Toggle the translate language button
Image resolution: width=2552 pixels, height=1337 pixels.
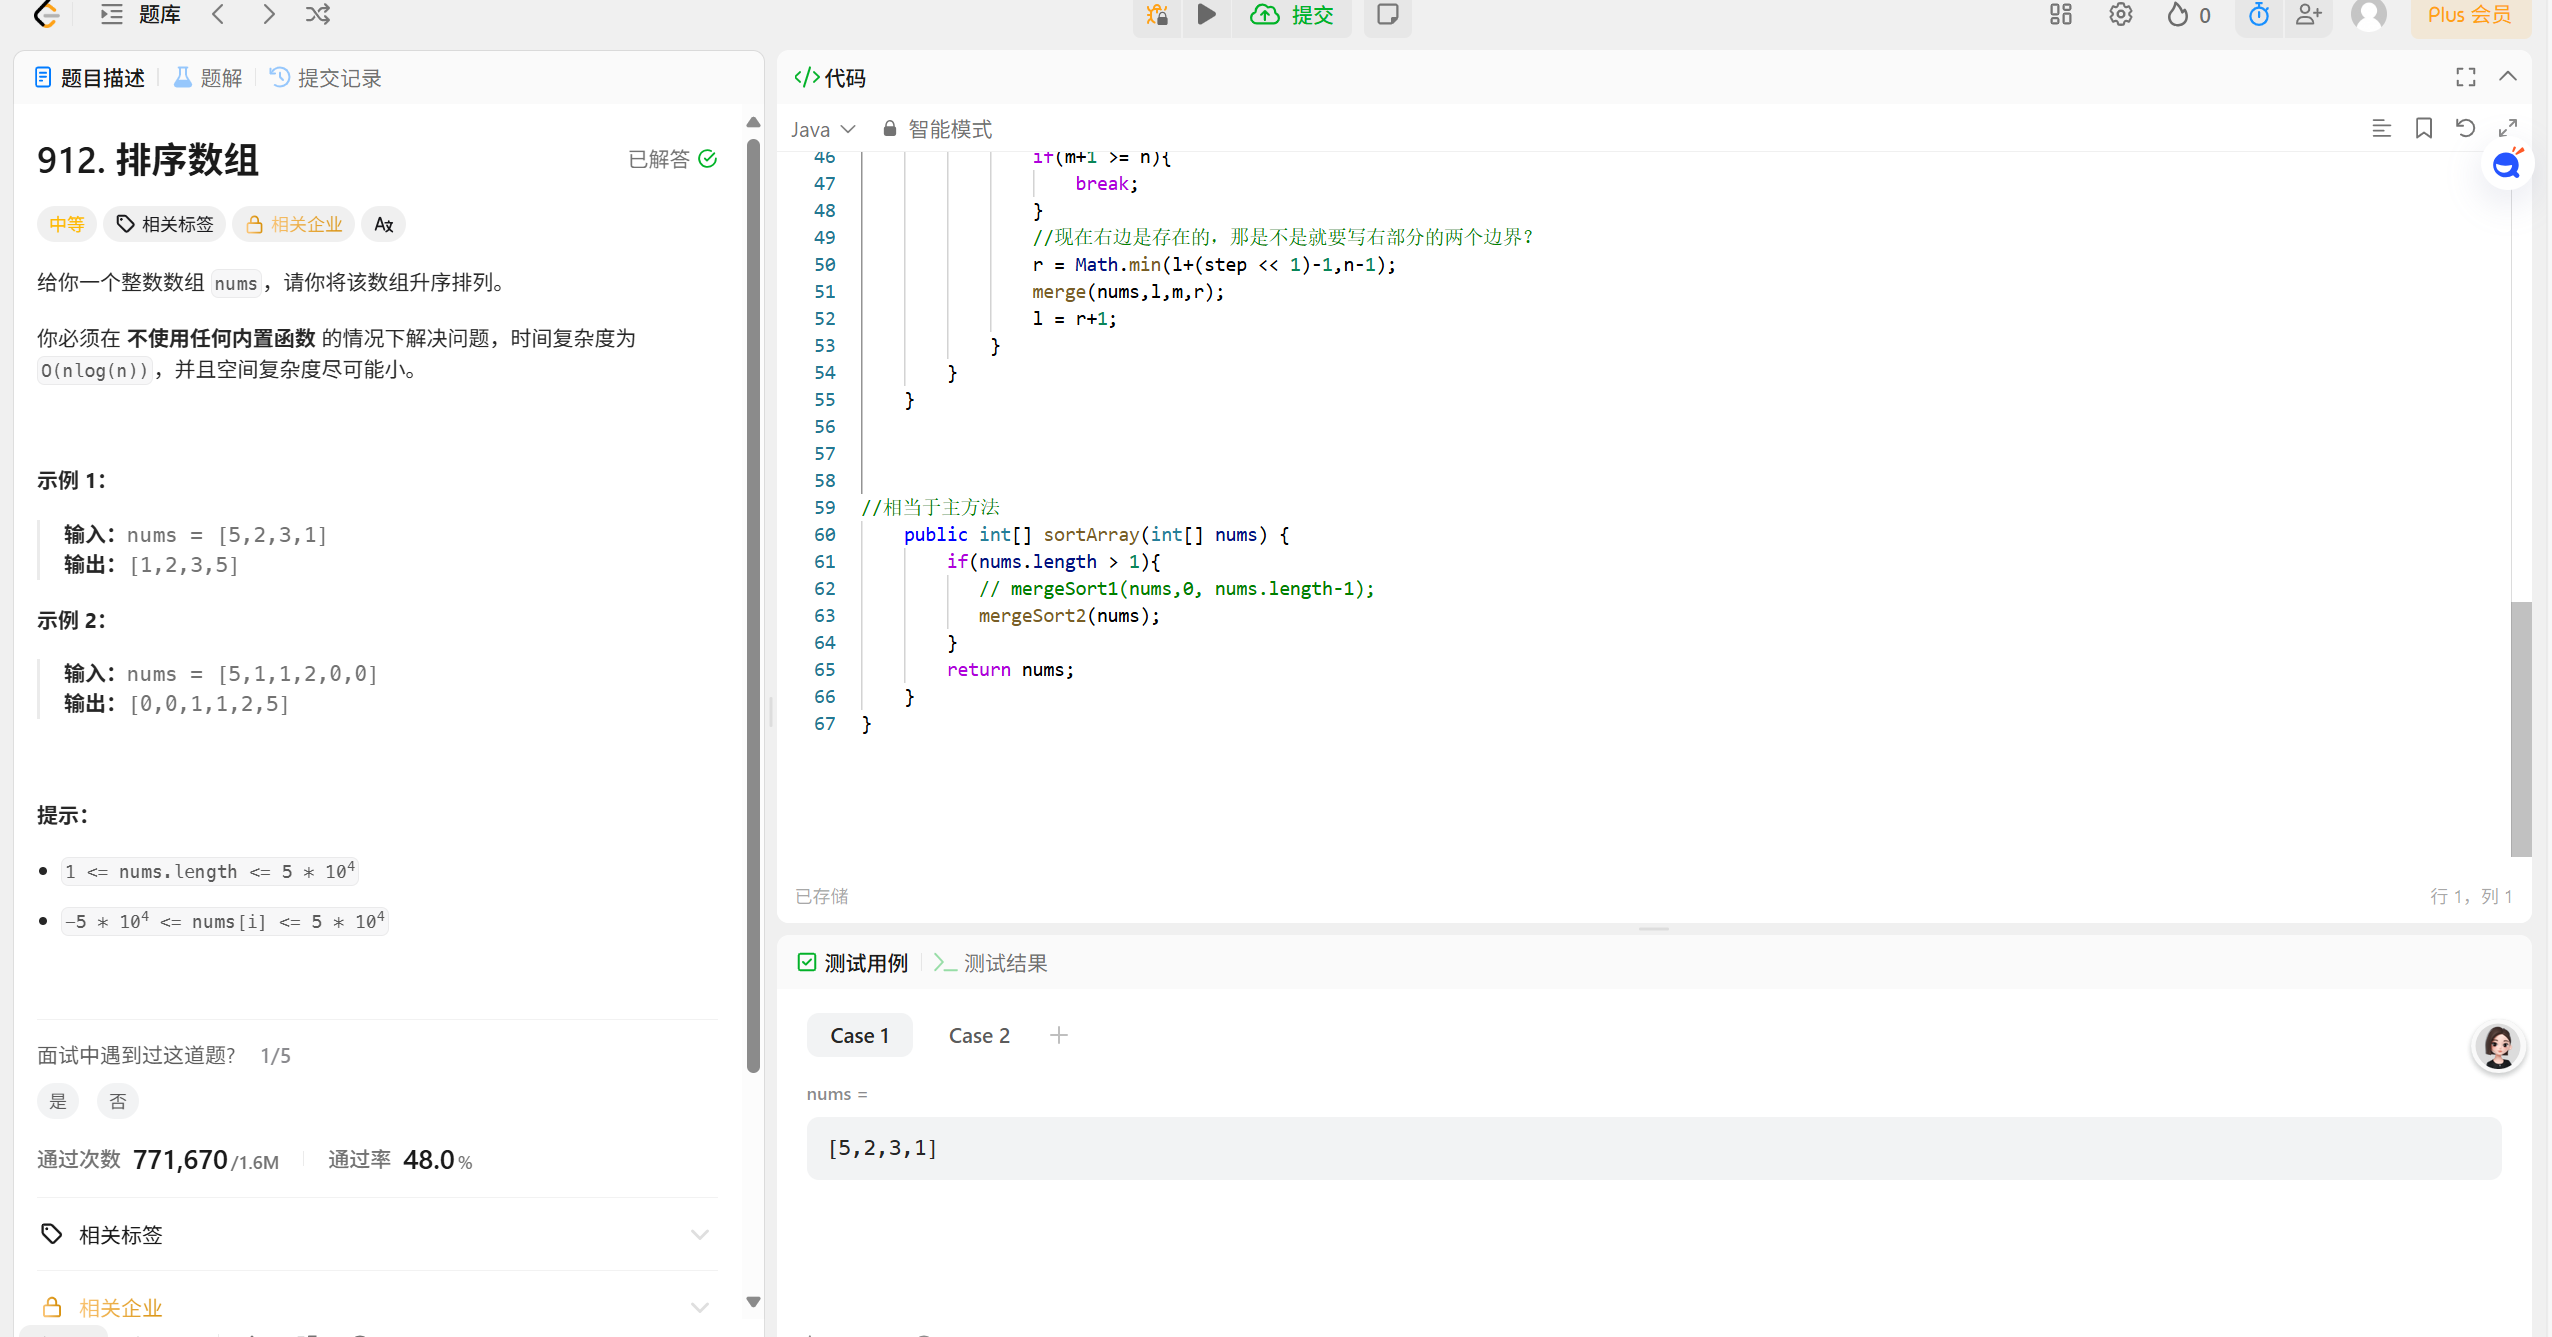point(384,224)
